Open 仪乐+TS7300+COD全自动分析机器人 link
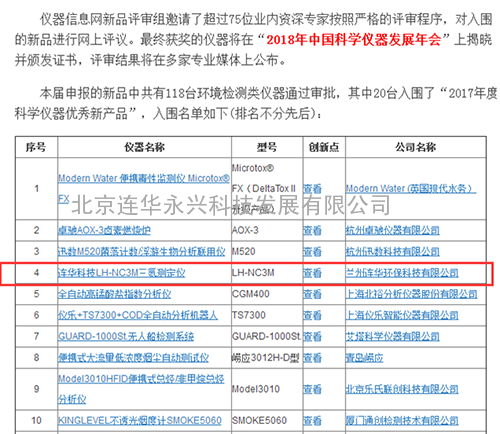The image size is (500, 434). [138, 315]
